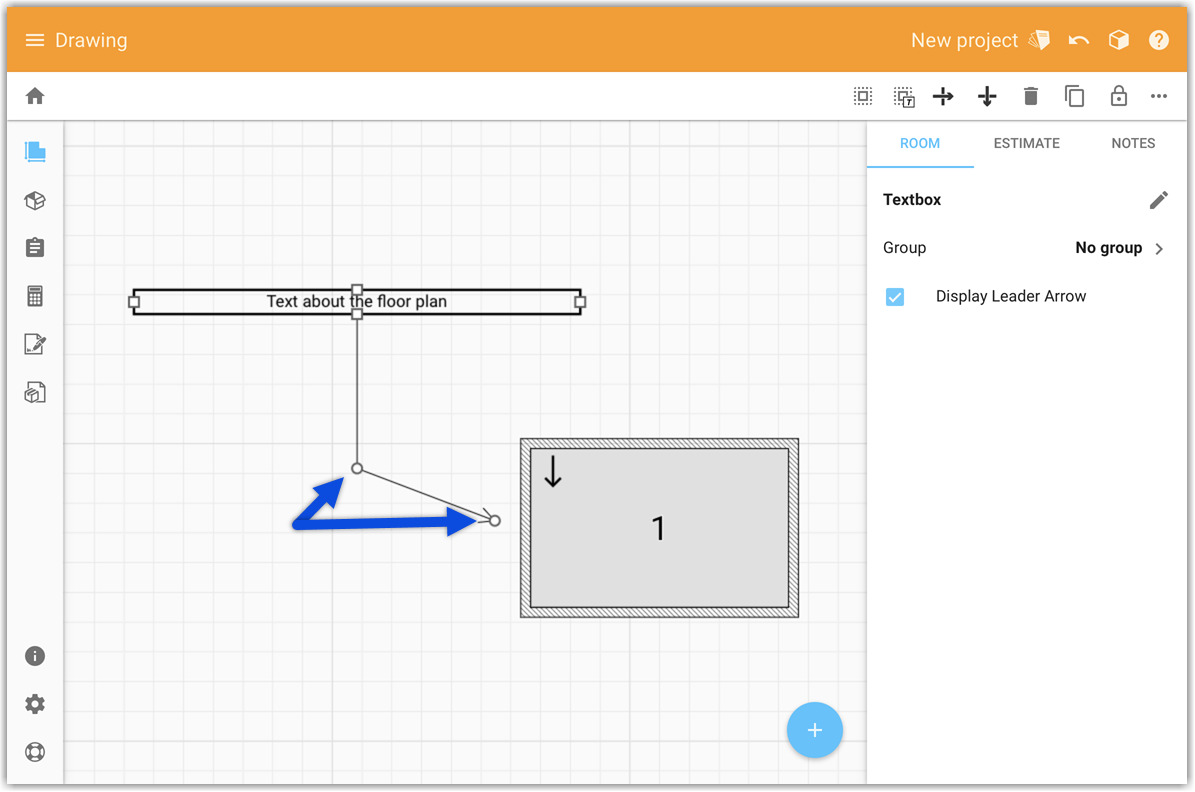The height and width of the screenshot is (792, 1195).
Task: Click the select-group dashed squares toolbar icon
Action: [904, 97]
